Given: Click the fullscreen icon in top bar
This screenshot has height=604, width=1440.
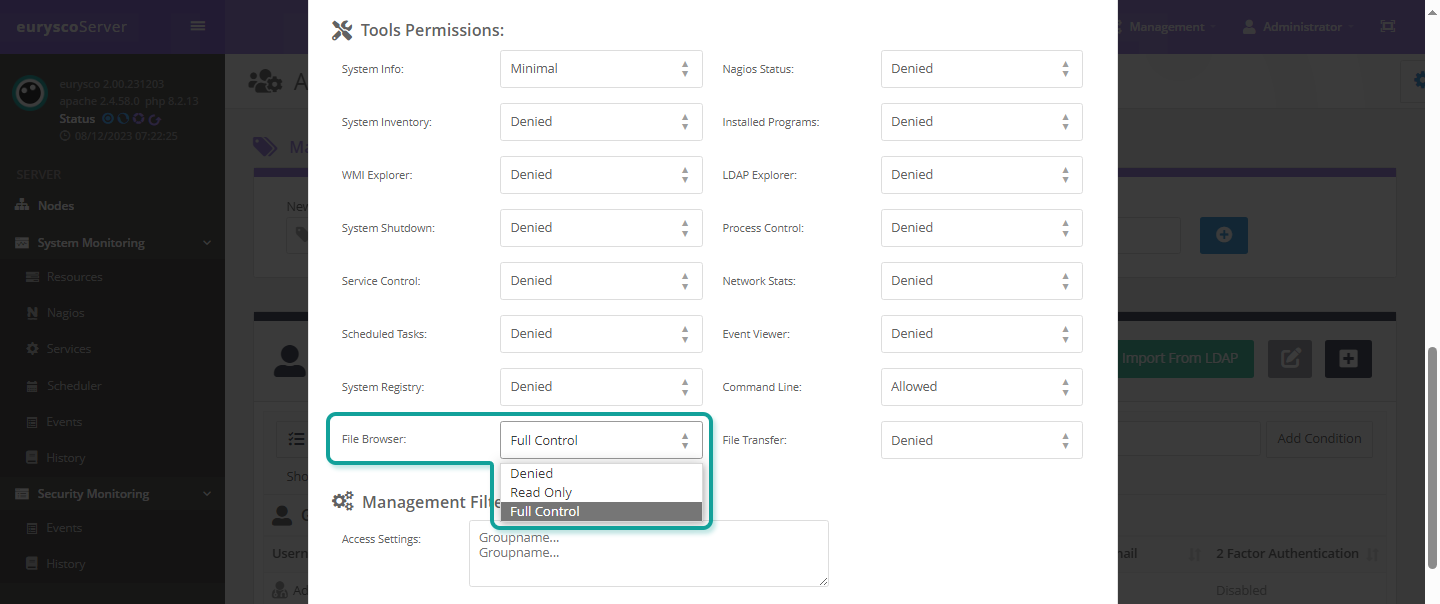Looking at the screenshot, I should (1387, 27).
